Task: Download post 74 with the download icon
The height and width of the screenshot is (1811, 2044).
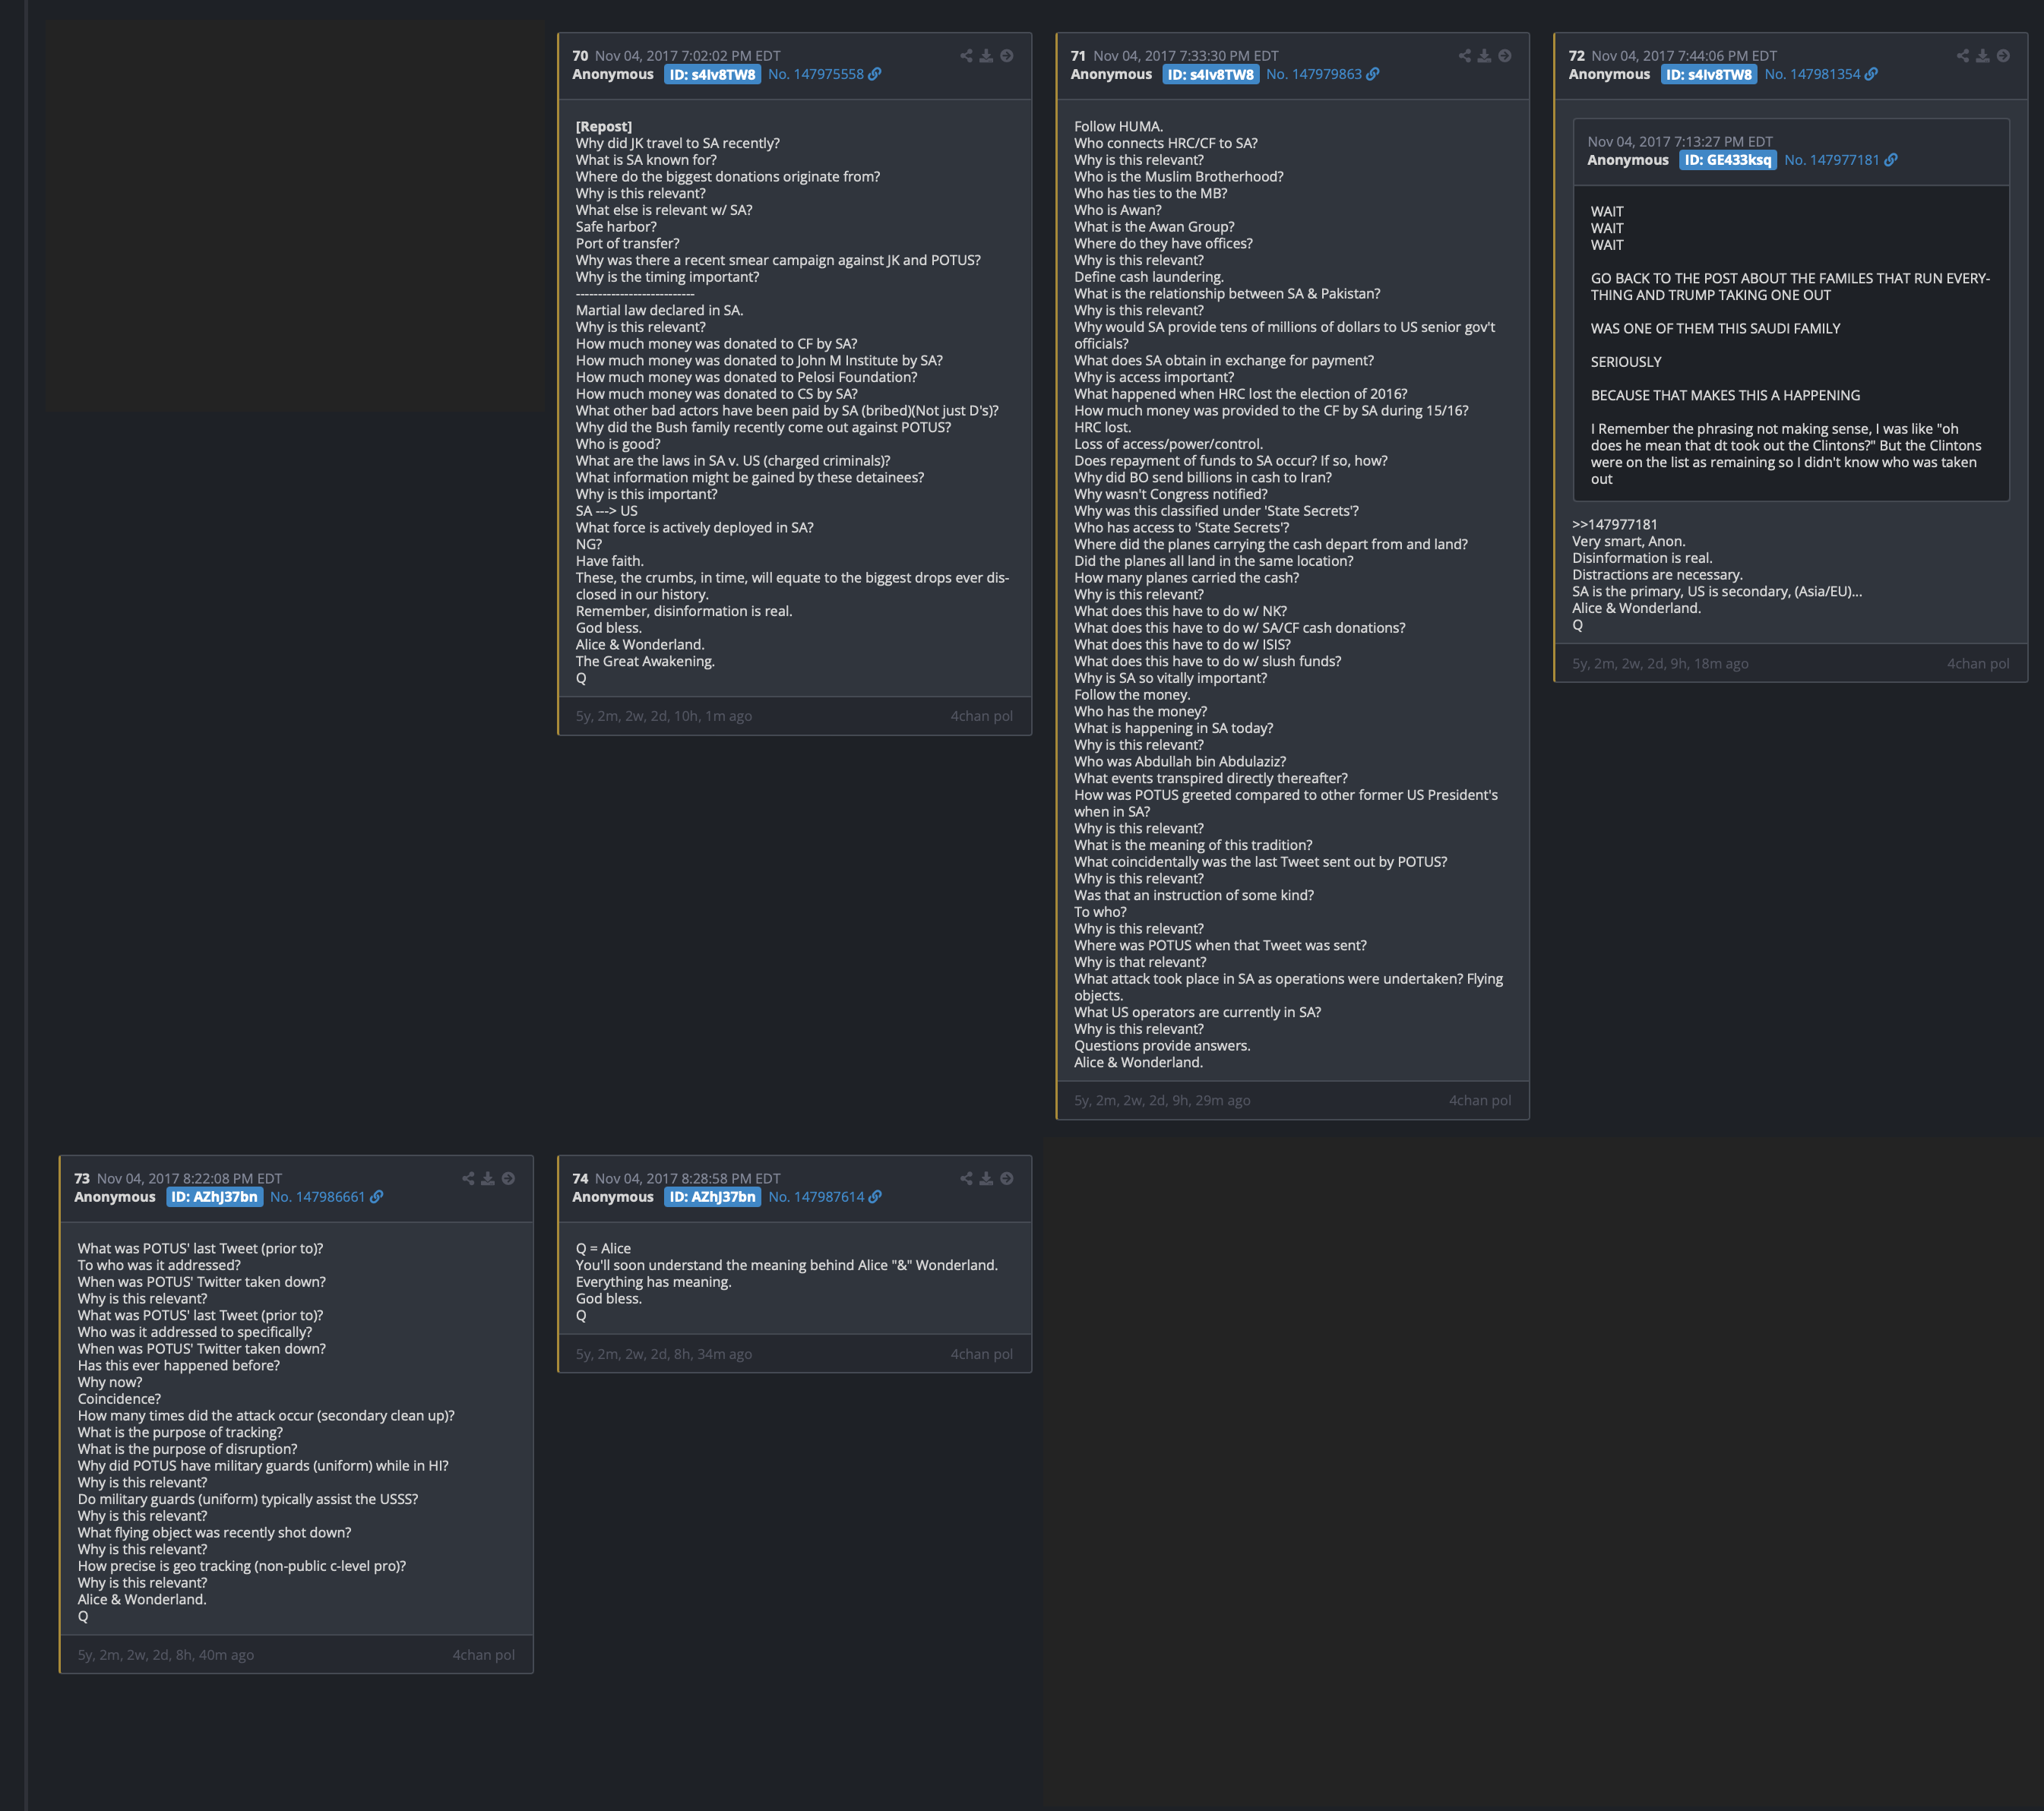Action: 986,1179
